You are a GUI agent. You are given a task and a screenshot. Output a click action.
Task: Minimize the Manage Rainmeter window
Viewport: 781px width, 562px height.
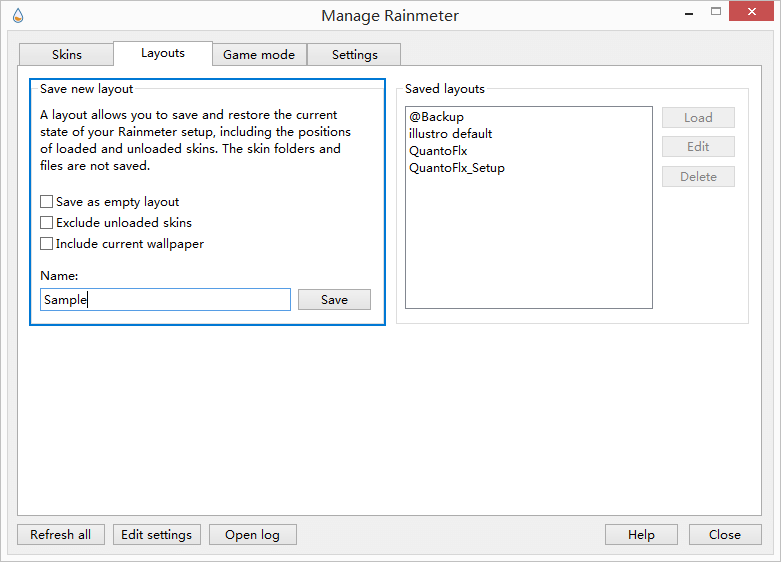689,12
